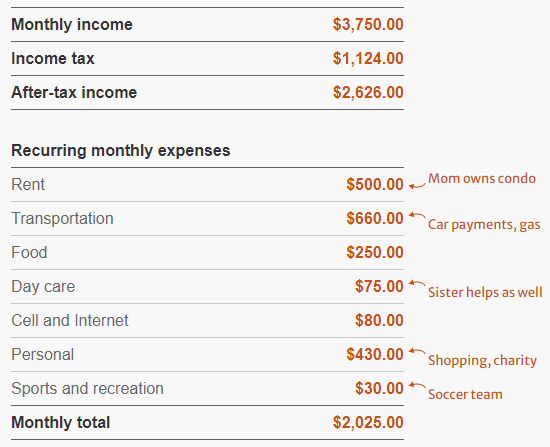Screen dimensions: 550x447
Task: Select the Transportation row label
Action: coord(62,218)
